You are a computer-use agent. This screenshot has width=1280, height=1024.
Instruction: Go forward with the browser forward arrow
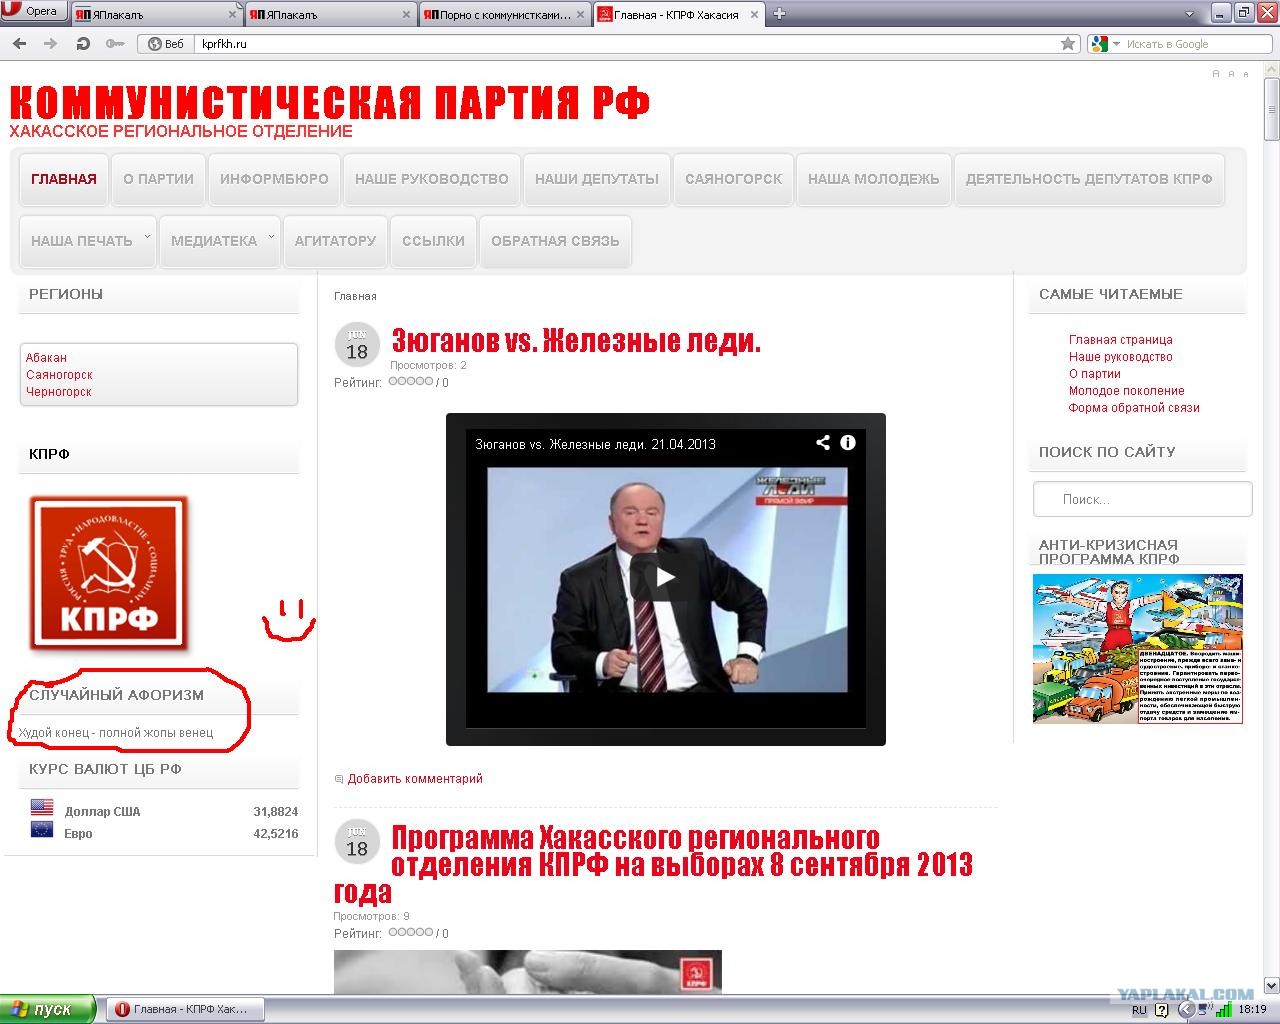[50, 44]
